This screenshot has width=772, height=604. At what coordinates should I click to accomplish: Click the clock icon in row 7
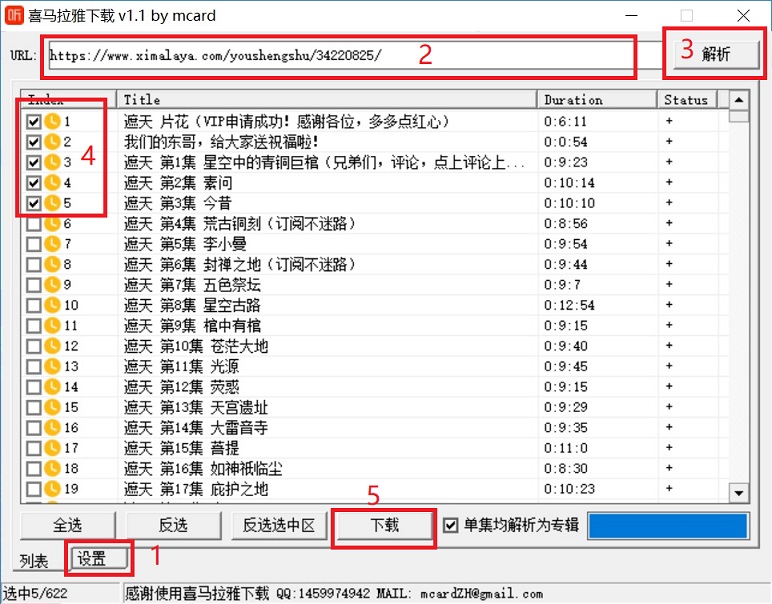(x=52, y=244)
